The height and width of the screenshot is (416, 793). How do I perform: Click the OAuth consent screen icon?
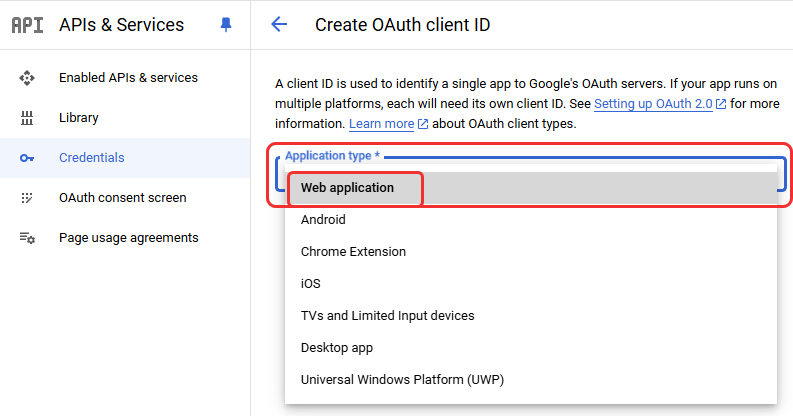click(x=27, y=198)
